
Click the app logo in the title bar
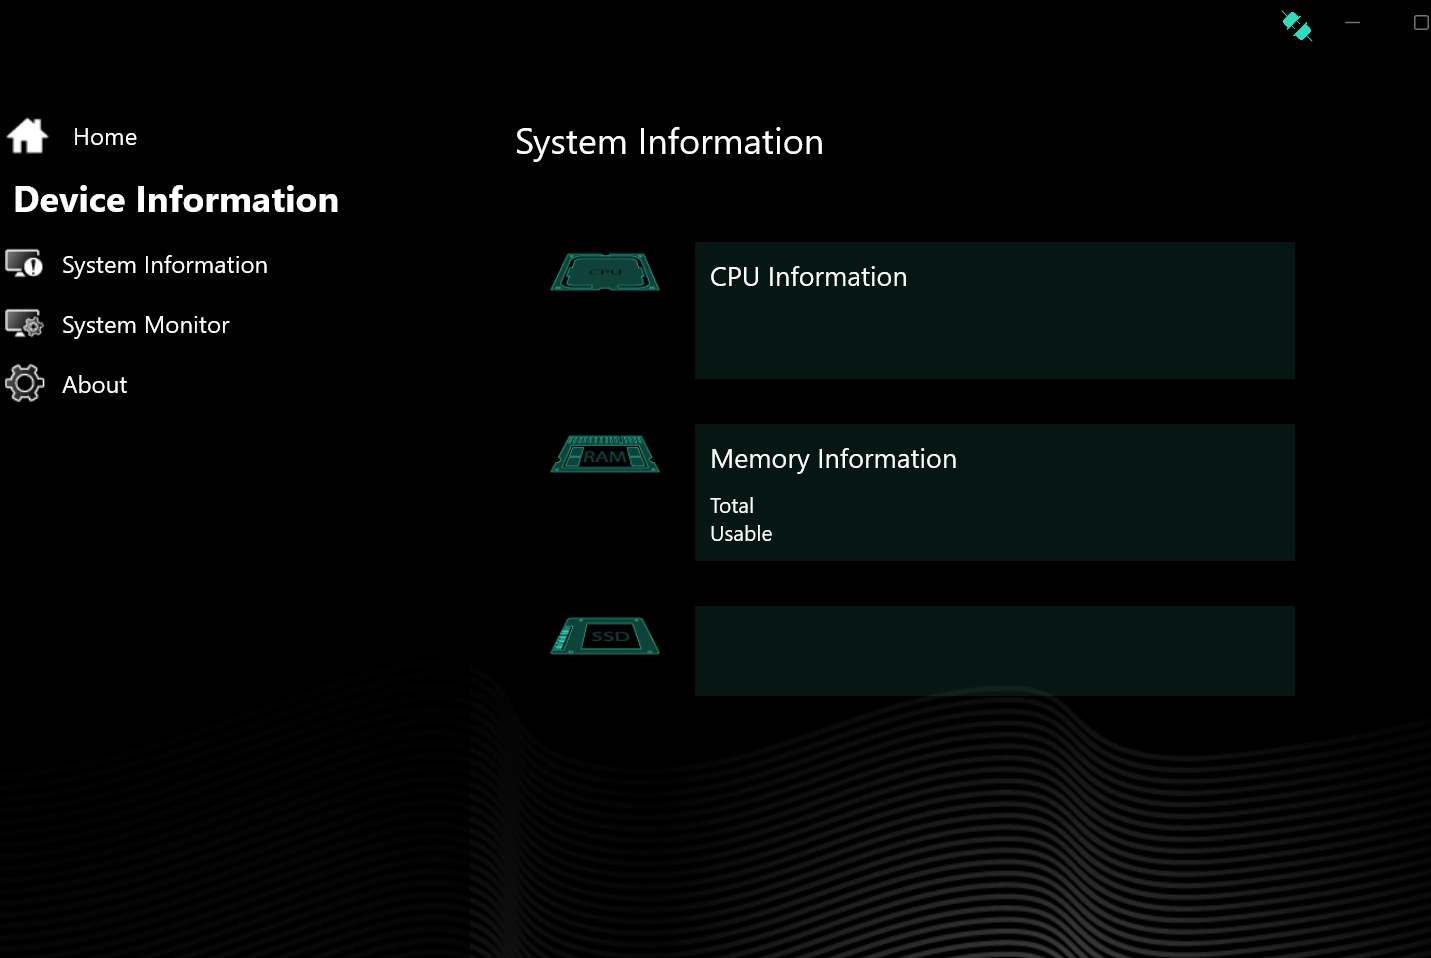[x=1296, y=26]
